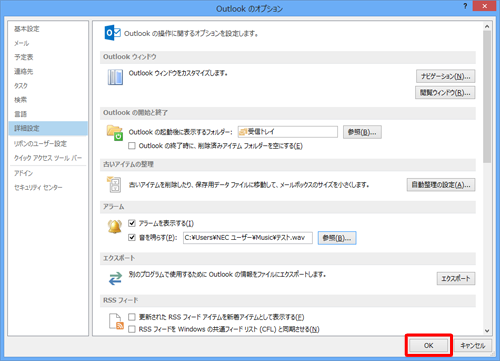This screenshot has width=500, height=361.
Task: Open the アドイン category
Action: coord(48,173)
